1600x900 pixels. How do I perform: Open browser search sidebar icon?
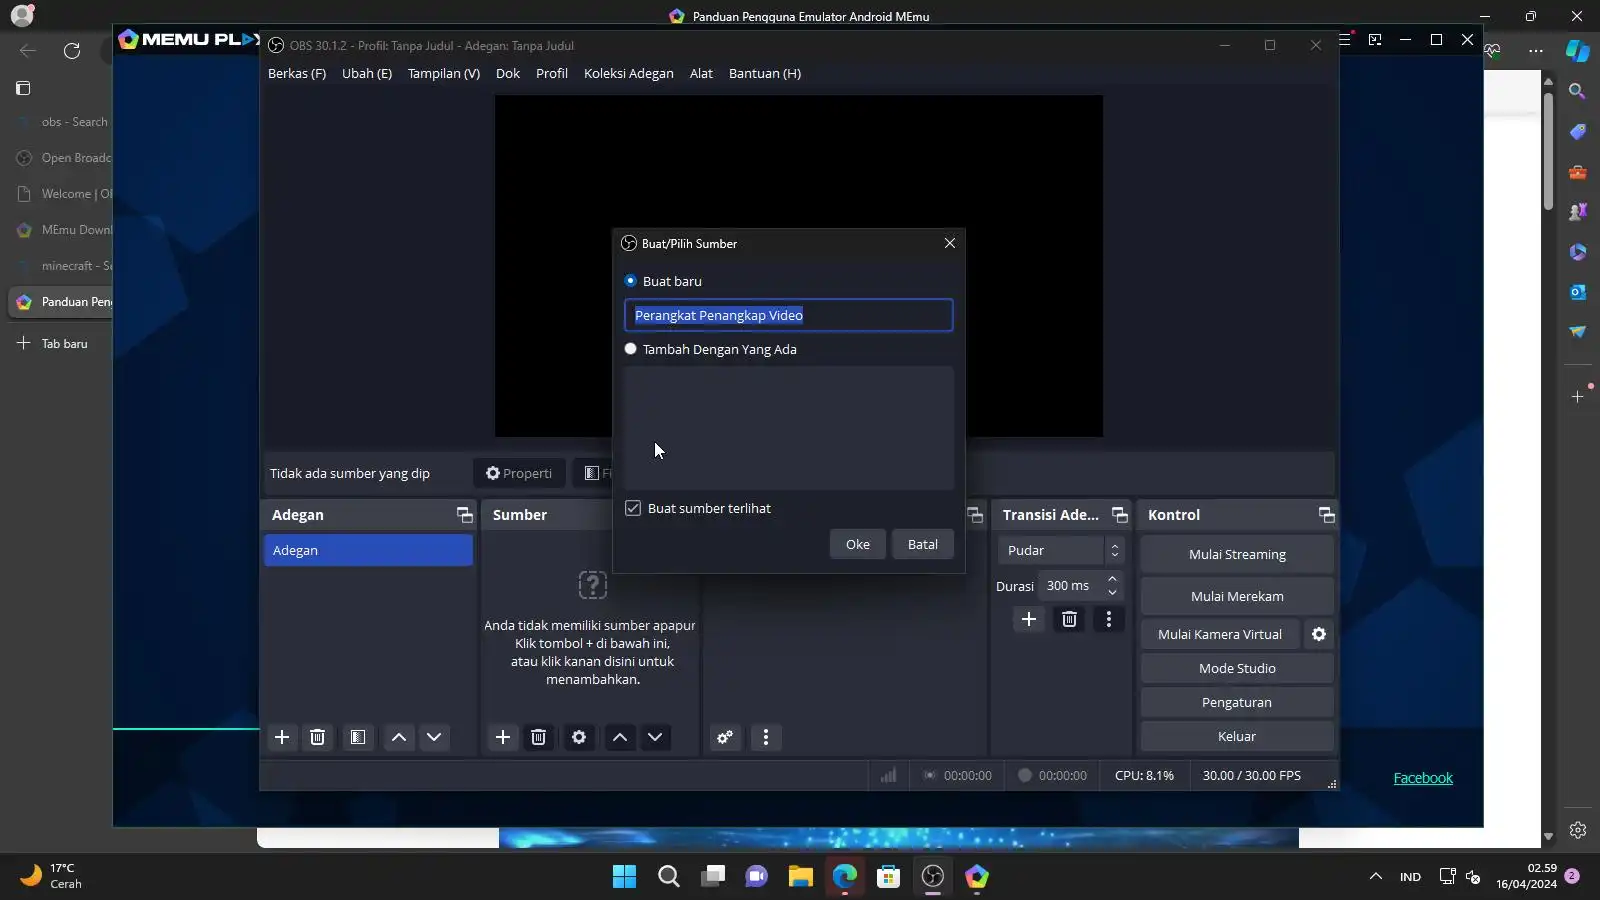(1578, 91)
